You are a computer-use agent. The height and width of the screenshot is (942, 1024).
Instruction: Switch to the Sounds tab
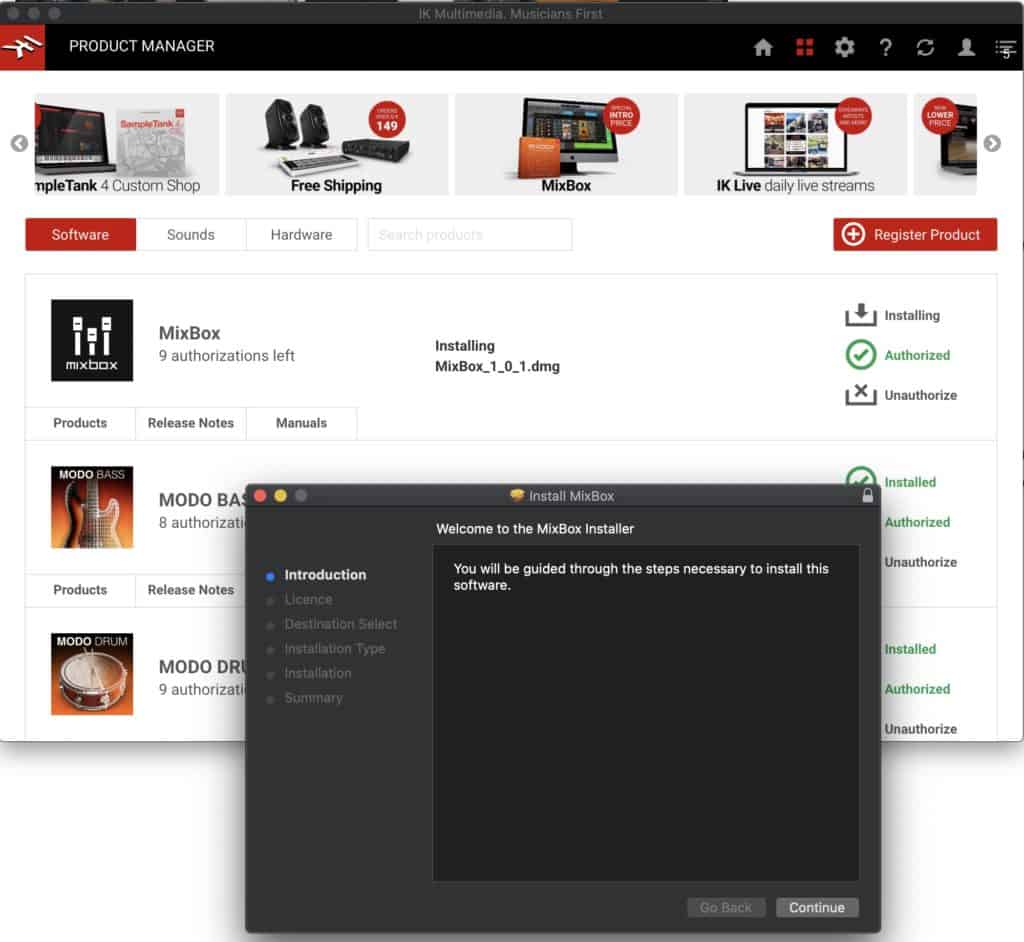click(x=191, y=235)
